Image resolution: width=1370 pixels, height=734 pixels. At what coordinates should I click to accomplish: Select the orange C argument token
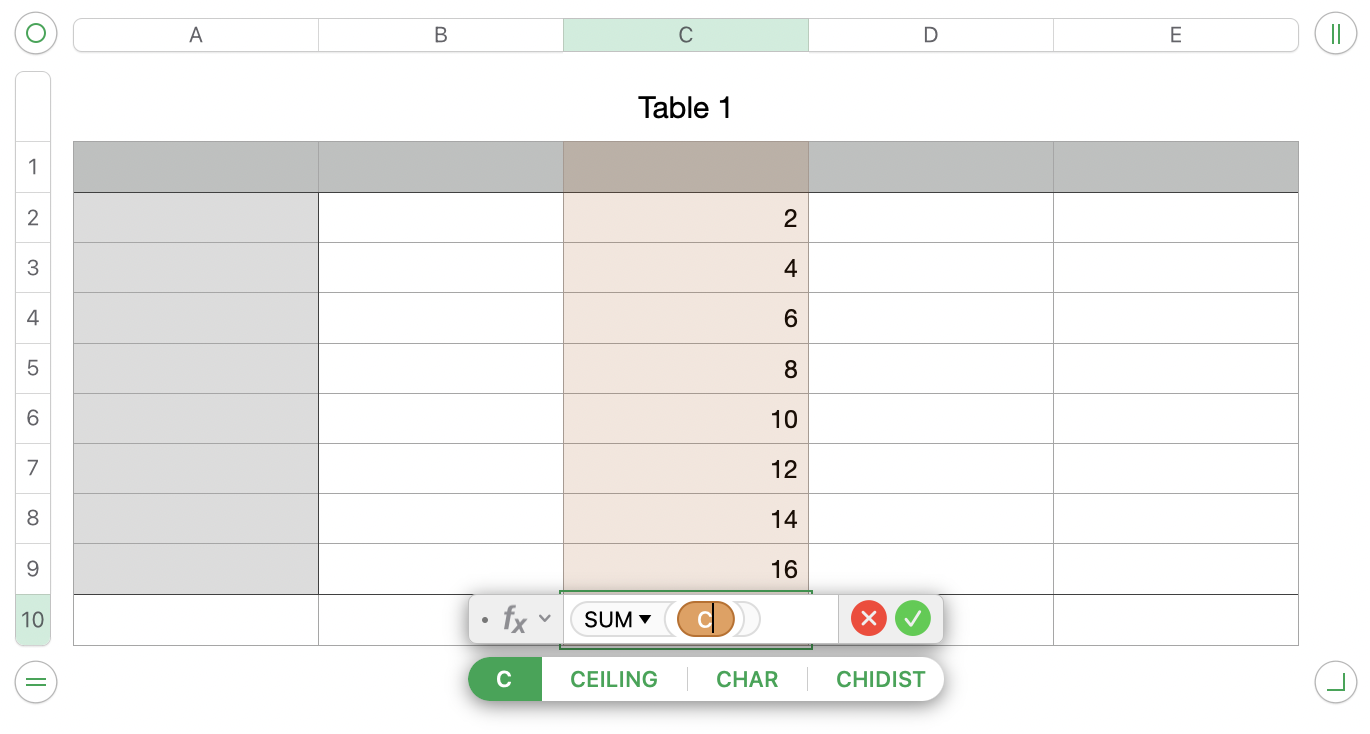coord(706,618)
